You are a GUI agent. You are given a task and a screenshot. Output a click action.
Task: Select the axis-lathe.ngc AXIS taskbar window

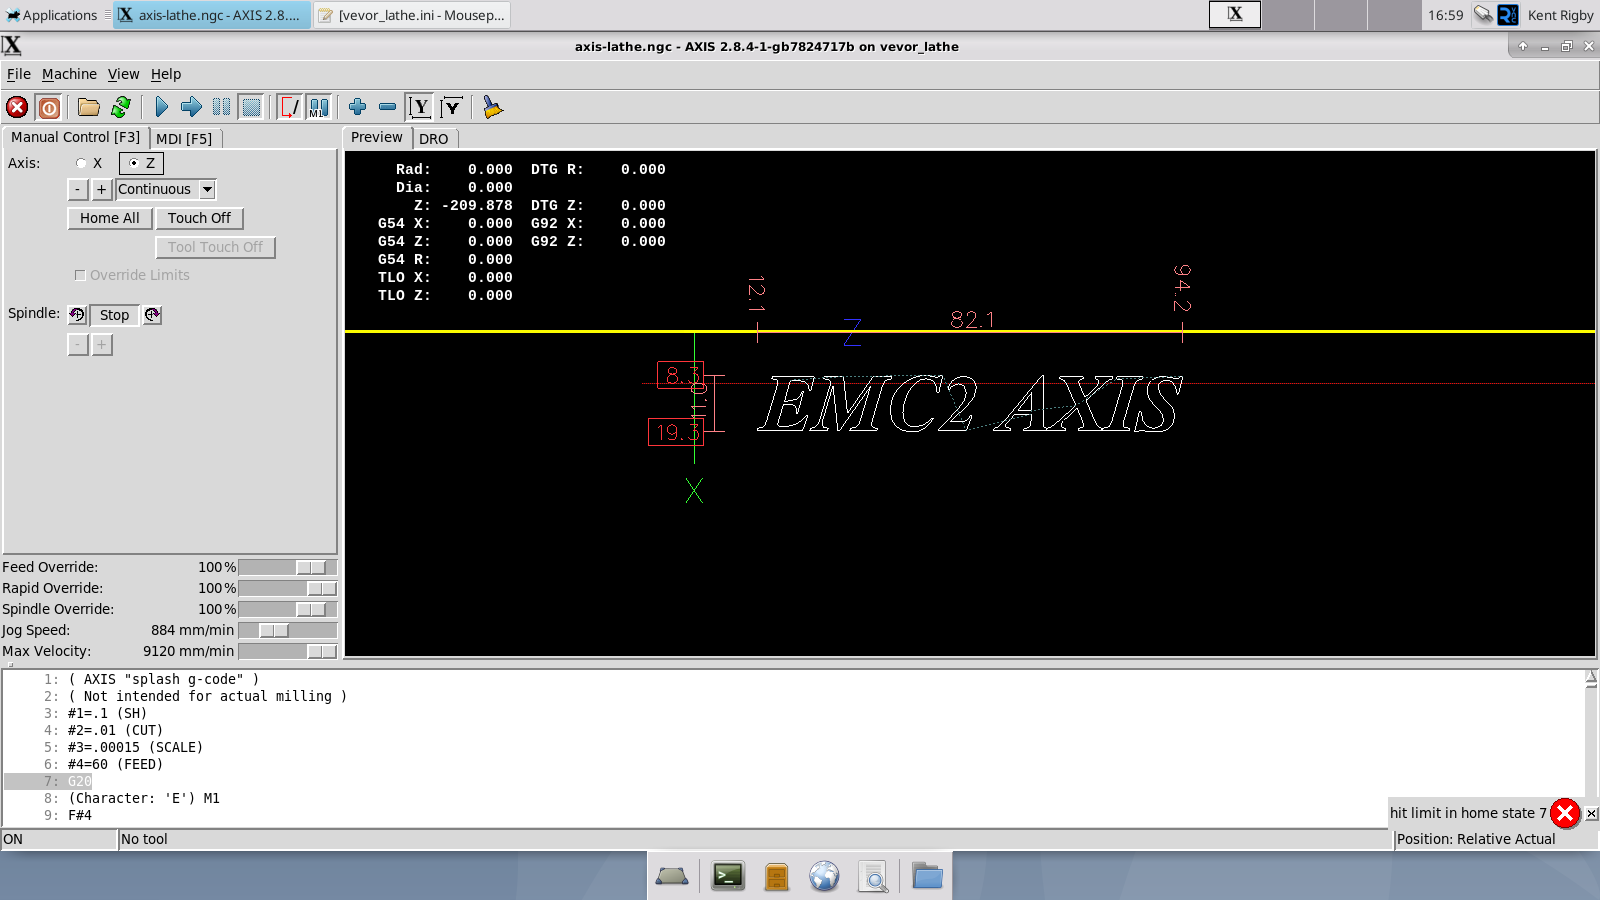[x=211, y=15]
